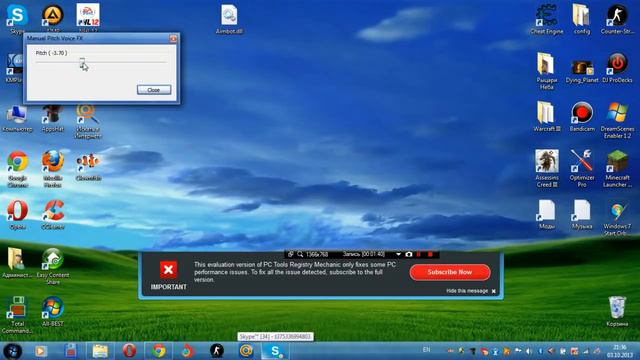Open the Dying_Planet file on desktop
The image size is (640, 360).
(582, 70)
